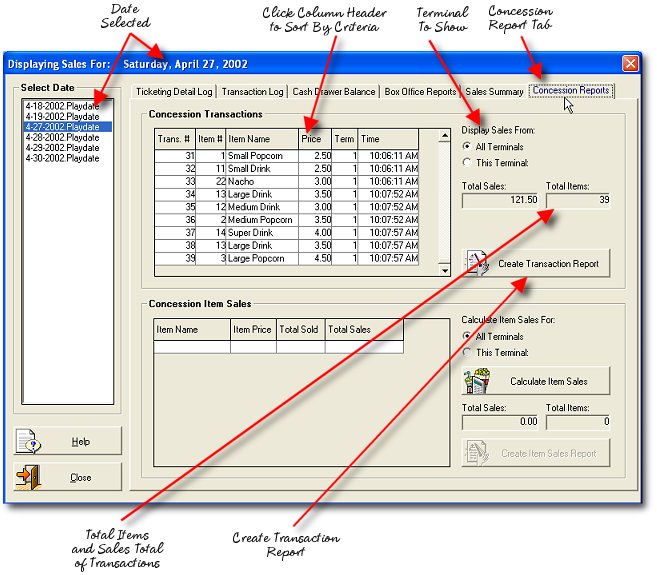Select This Terminal under Display Sales From
This screenshot has height=575, width=657.
[x=467, y=162]
